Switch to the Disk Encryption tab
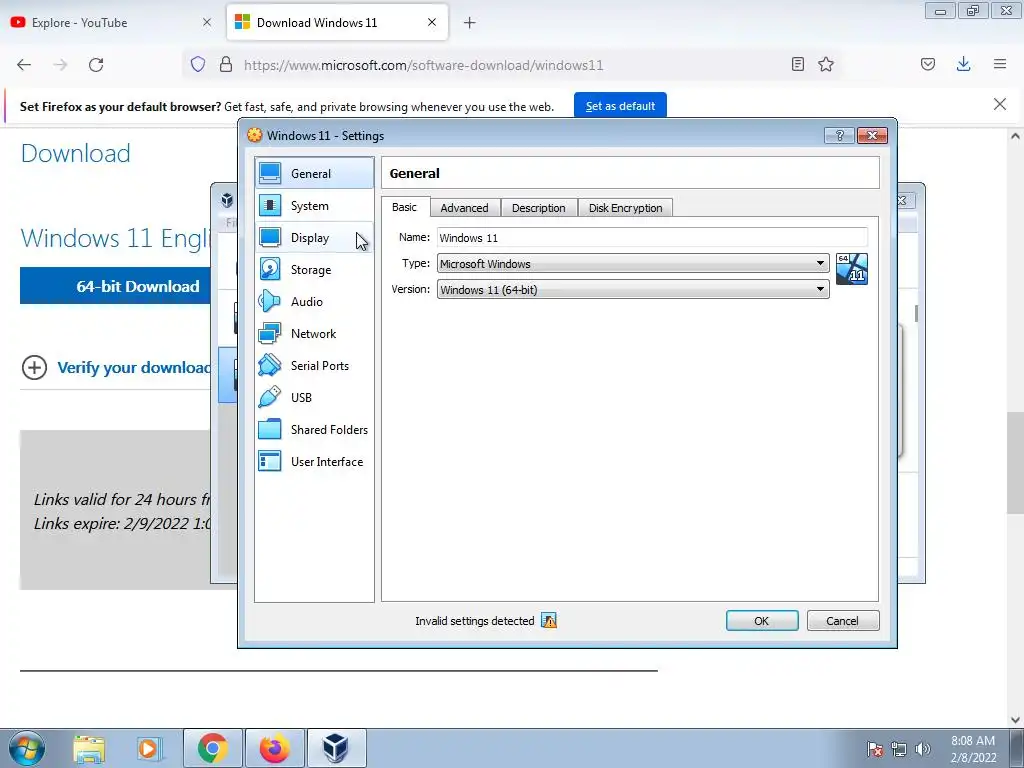Viewport: 1024px width, 768px height. [626, 208]
